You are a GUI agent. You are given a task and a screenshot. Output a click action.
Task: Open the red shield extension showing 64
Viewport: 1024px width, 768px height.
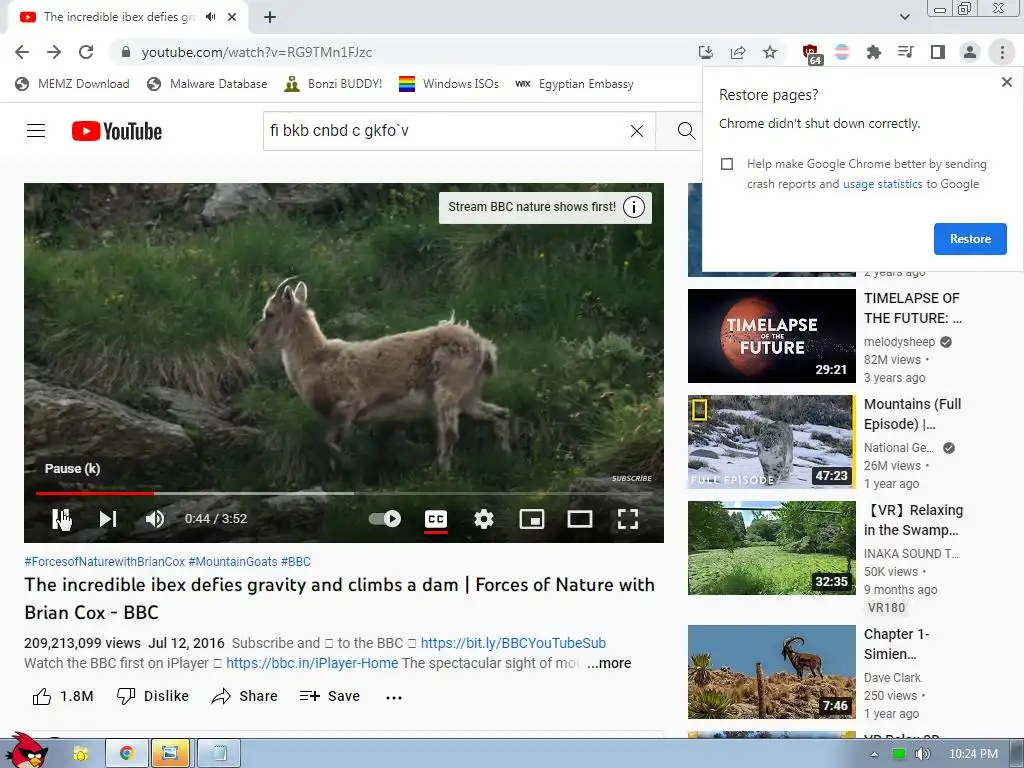[x=811, y=54]
